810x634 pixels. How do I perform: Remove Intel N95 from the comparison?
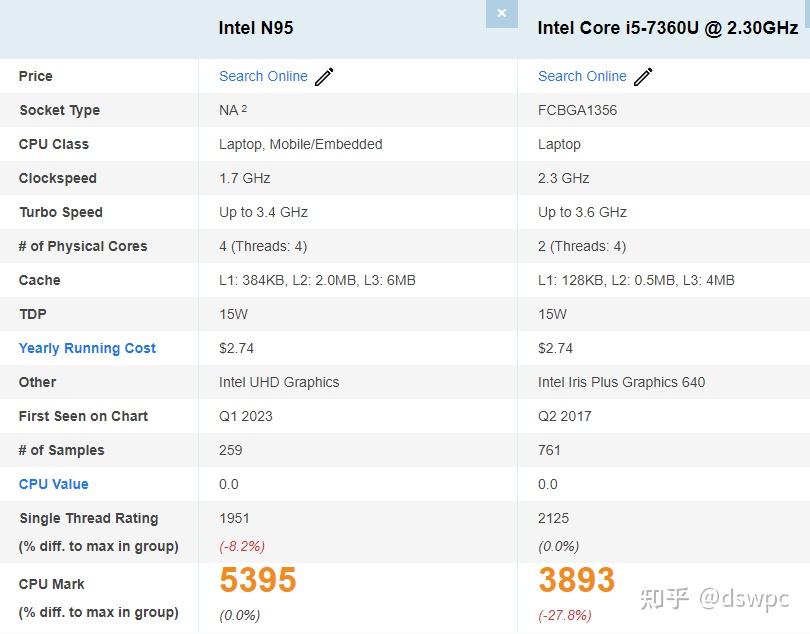pos(501,13)
